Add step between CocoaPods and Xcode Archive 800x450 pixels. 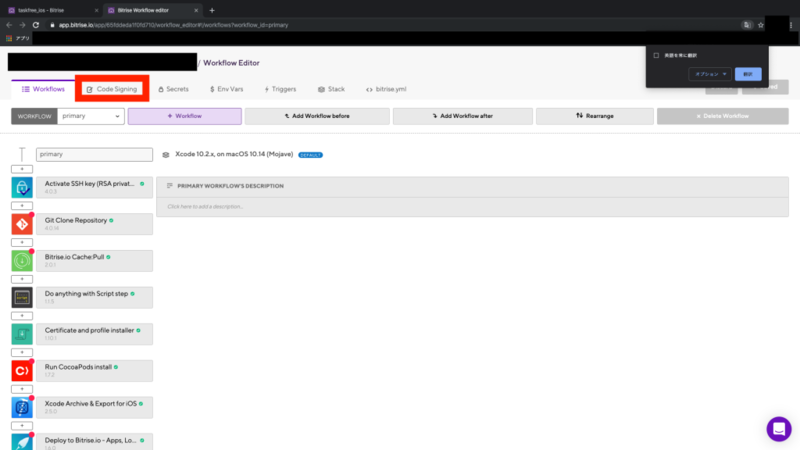[22, 389]
